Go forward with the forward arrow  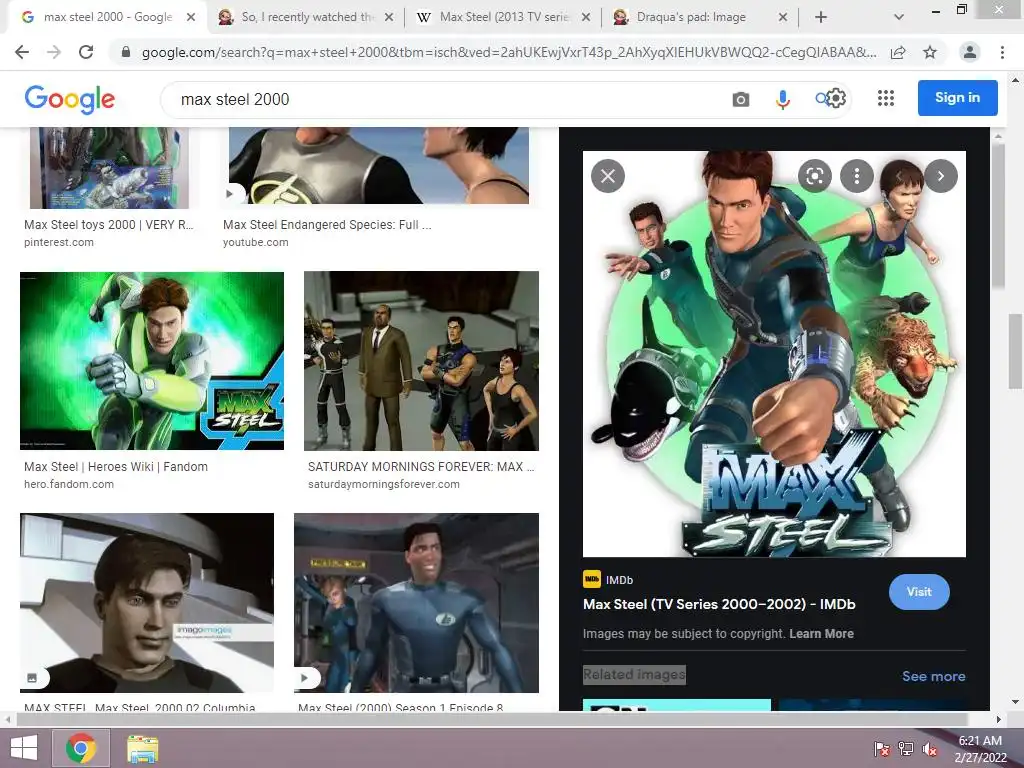(54, 52)
